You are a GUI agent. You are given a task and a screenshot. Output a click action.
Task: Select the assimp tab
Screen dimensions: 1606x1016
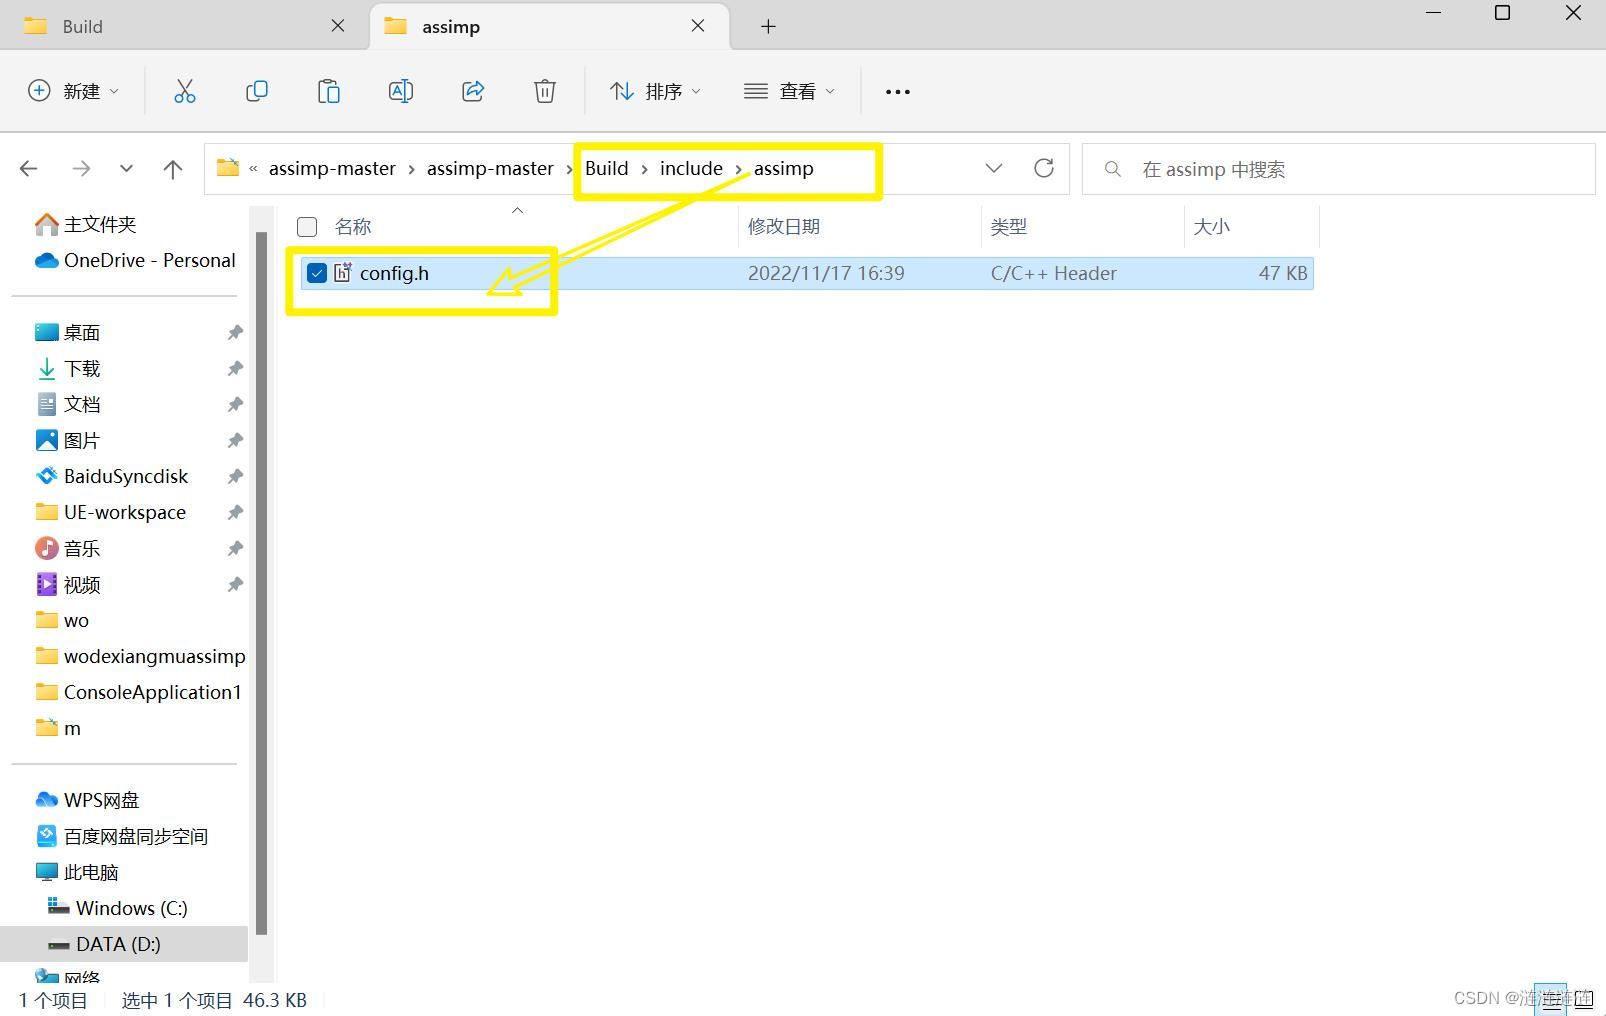pyautogui.click(x=548, y=26)
